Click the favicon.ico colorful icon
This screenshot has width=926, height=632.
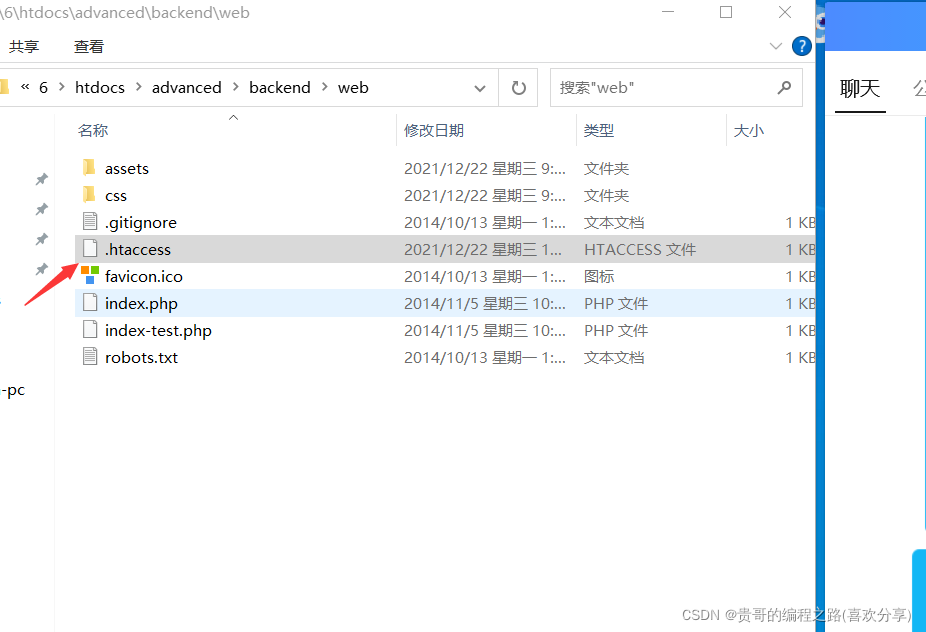90,275
